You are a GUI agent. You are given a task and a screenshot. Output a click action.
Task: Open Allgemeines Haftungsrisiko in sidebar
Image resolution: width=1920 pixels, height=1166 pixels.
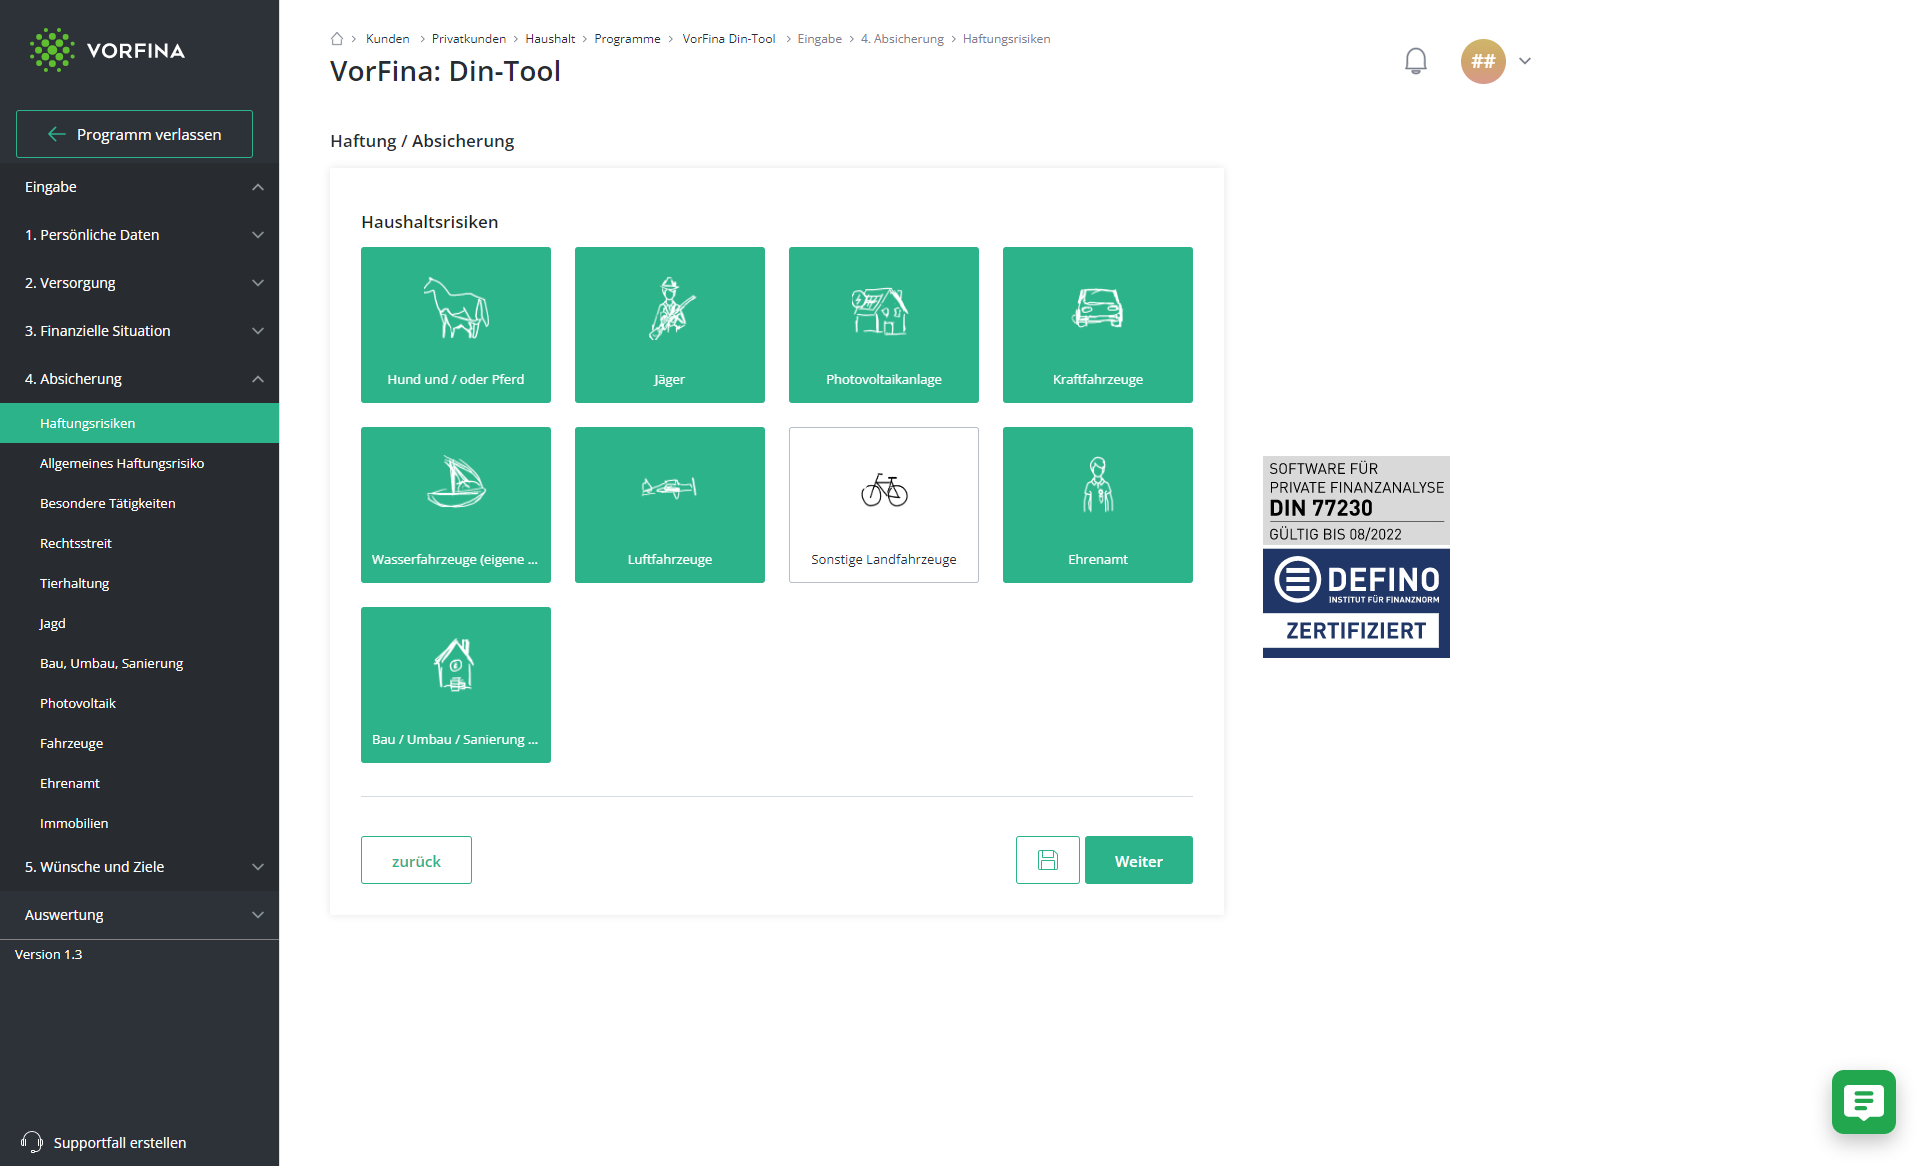tap(139, 463)
